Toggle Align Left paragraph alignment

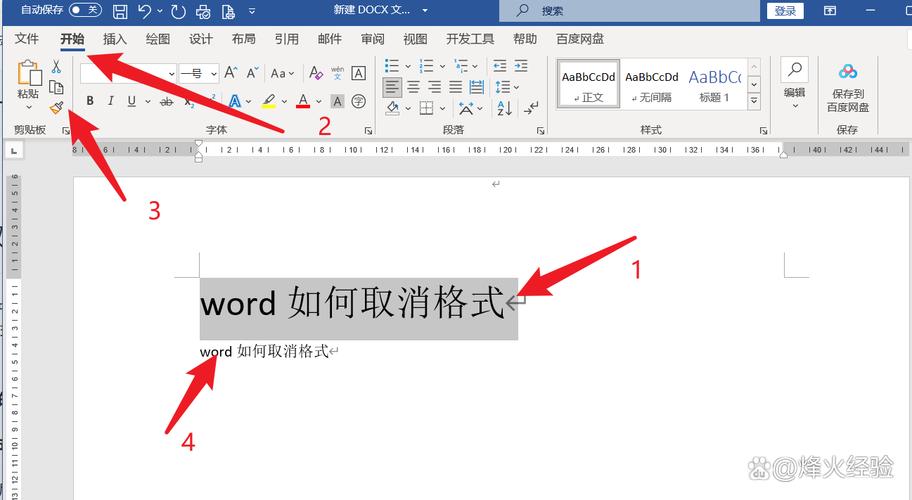point(392,87)
